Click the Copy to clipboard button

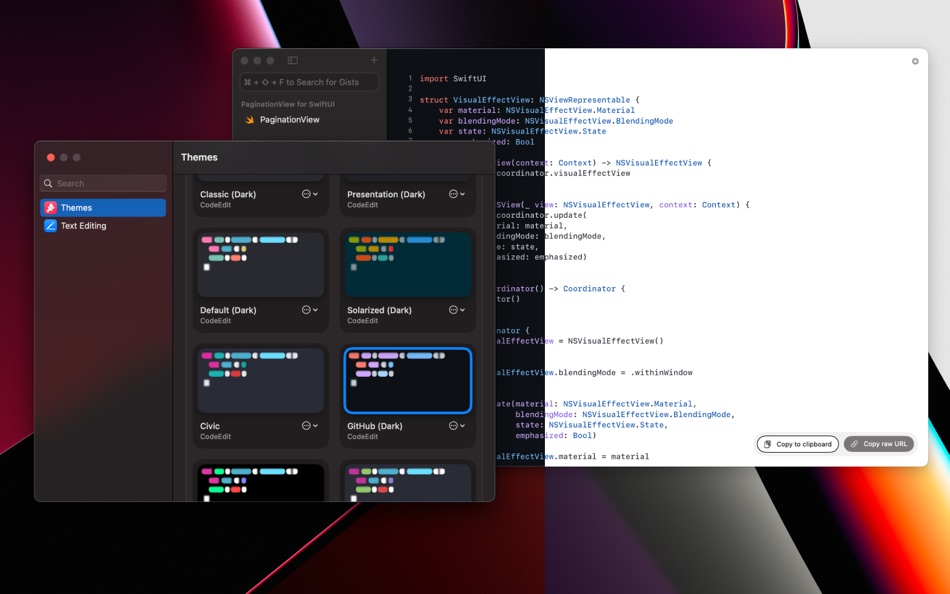coord(797,444)
